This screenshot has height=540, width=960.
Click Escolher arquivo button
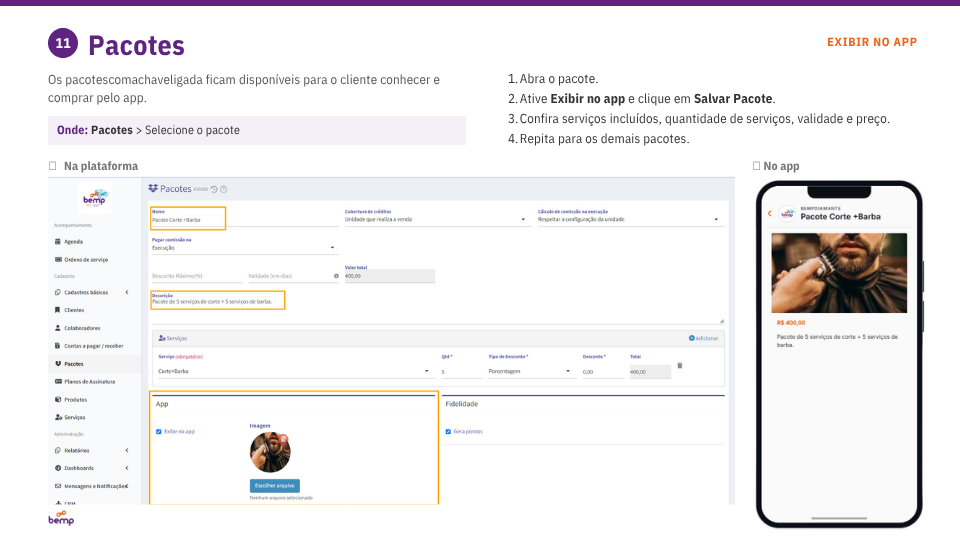point(275,486)
